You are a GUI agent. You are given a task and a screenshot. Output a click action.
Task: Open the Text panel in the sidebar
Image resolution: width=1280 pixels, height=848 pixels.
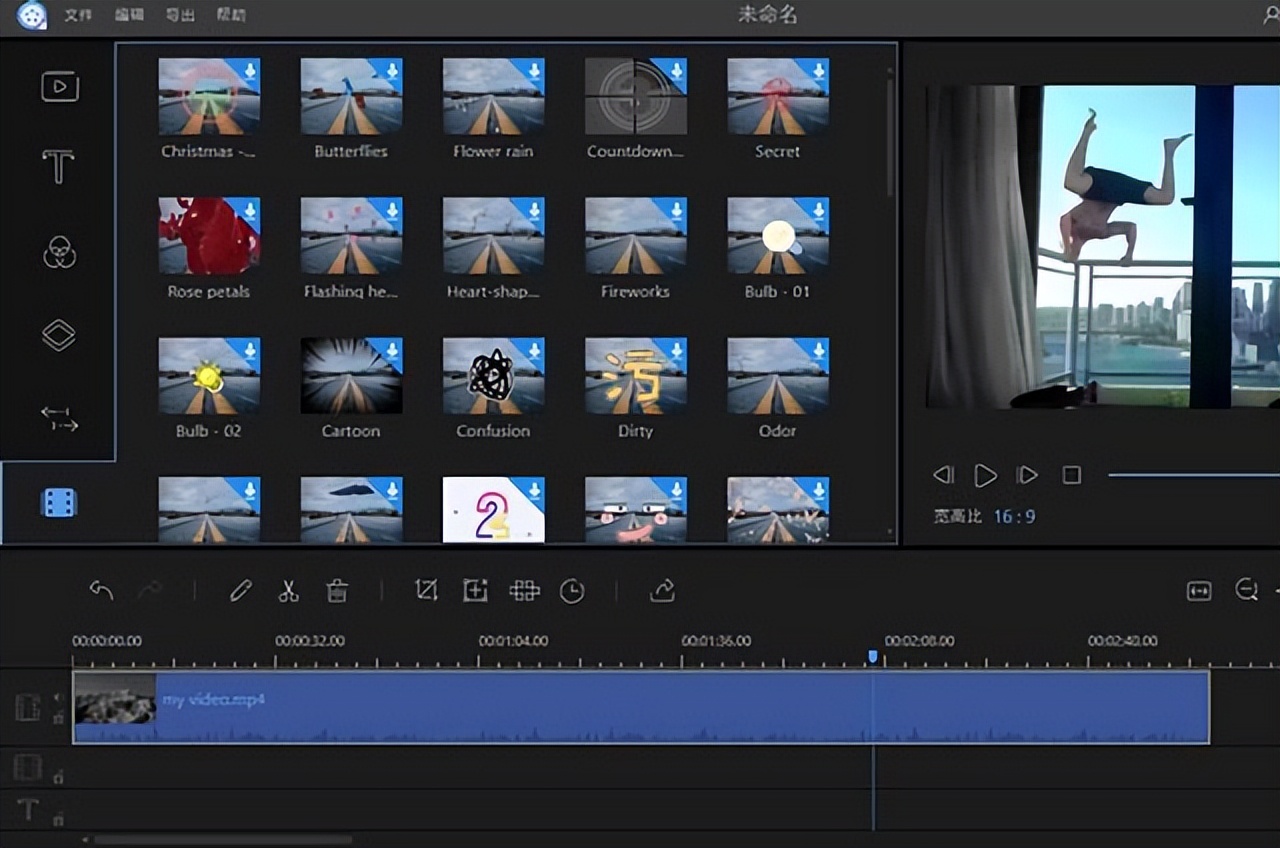59,167
